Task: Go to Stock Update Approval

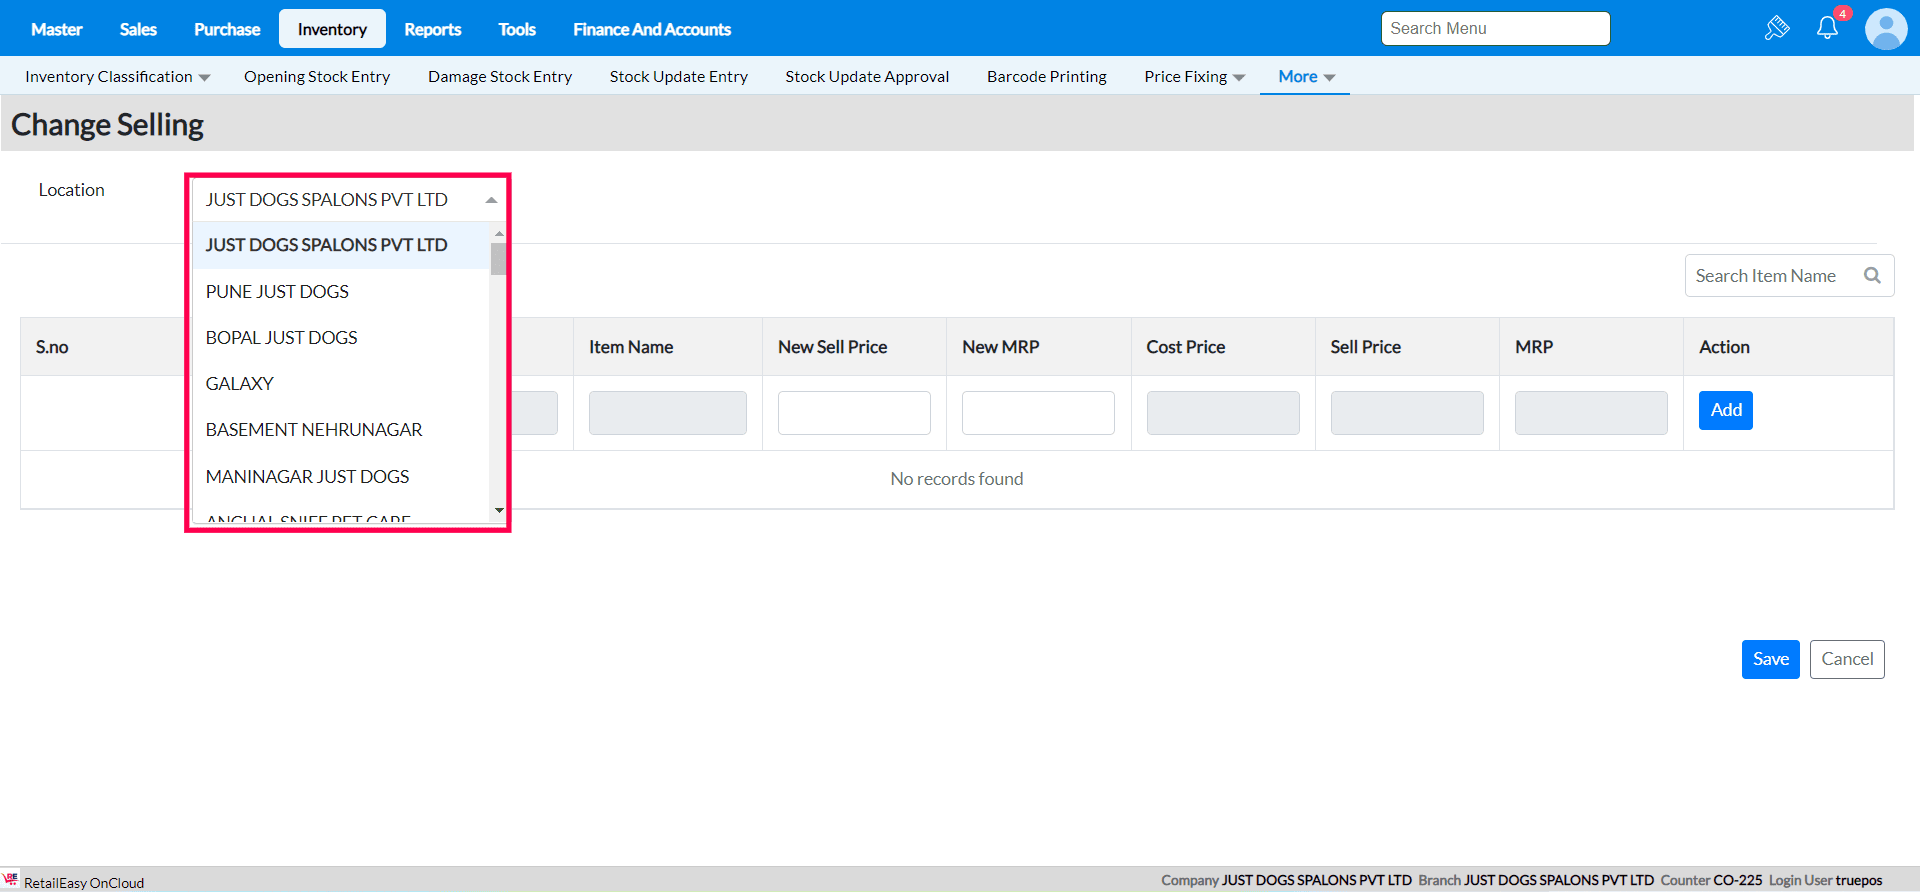Action: tap(867, 77)
